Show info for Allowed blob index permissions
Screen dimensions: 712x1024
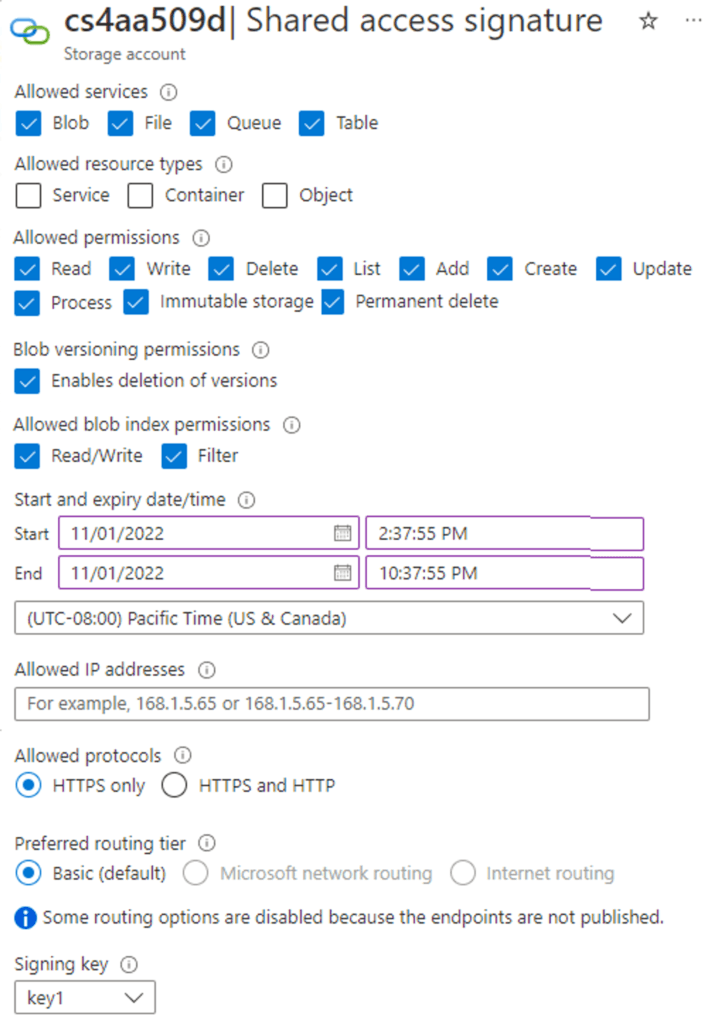pyautogui.click(x=291, y=425)
